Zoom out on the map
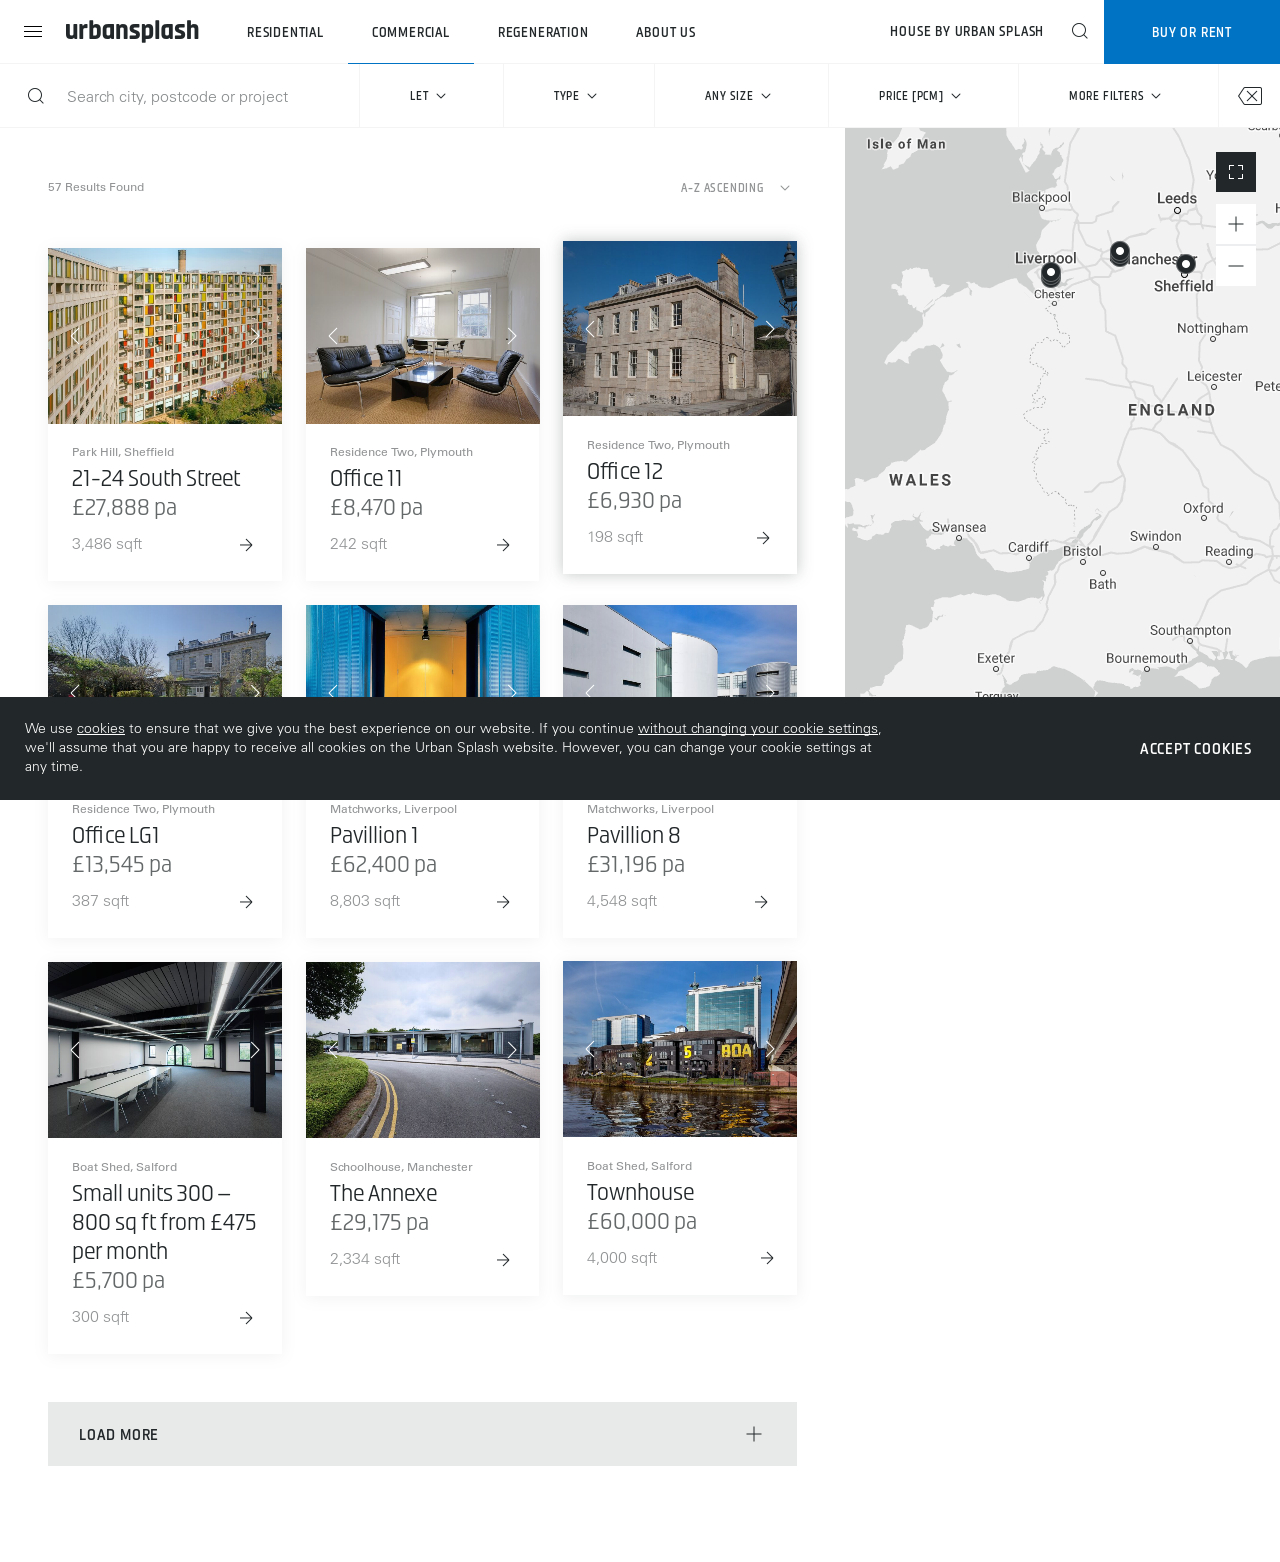Image resolution: width=1280 pixels, height=1562 pixels. [1235, 266]
